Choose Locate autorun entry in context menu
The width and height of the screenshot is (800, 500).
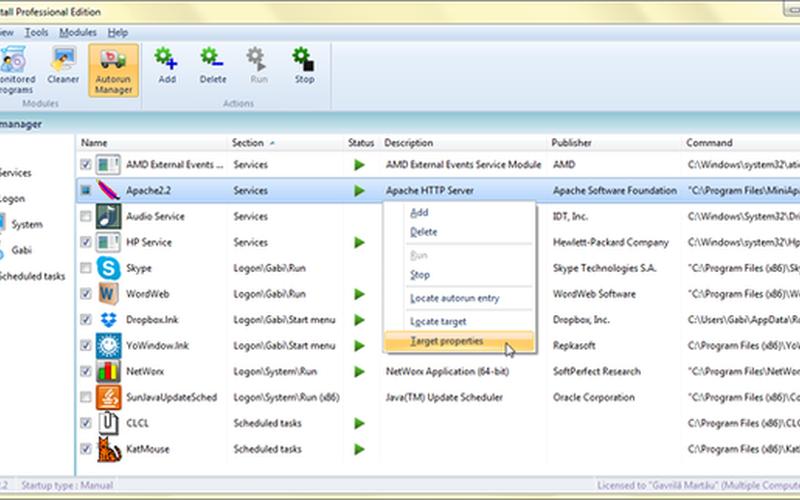click(459, 298)
